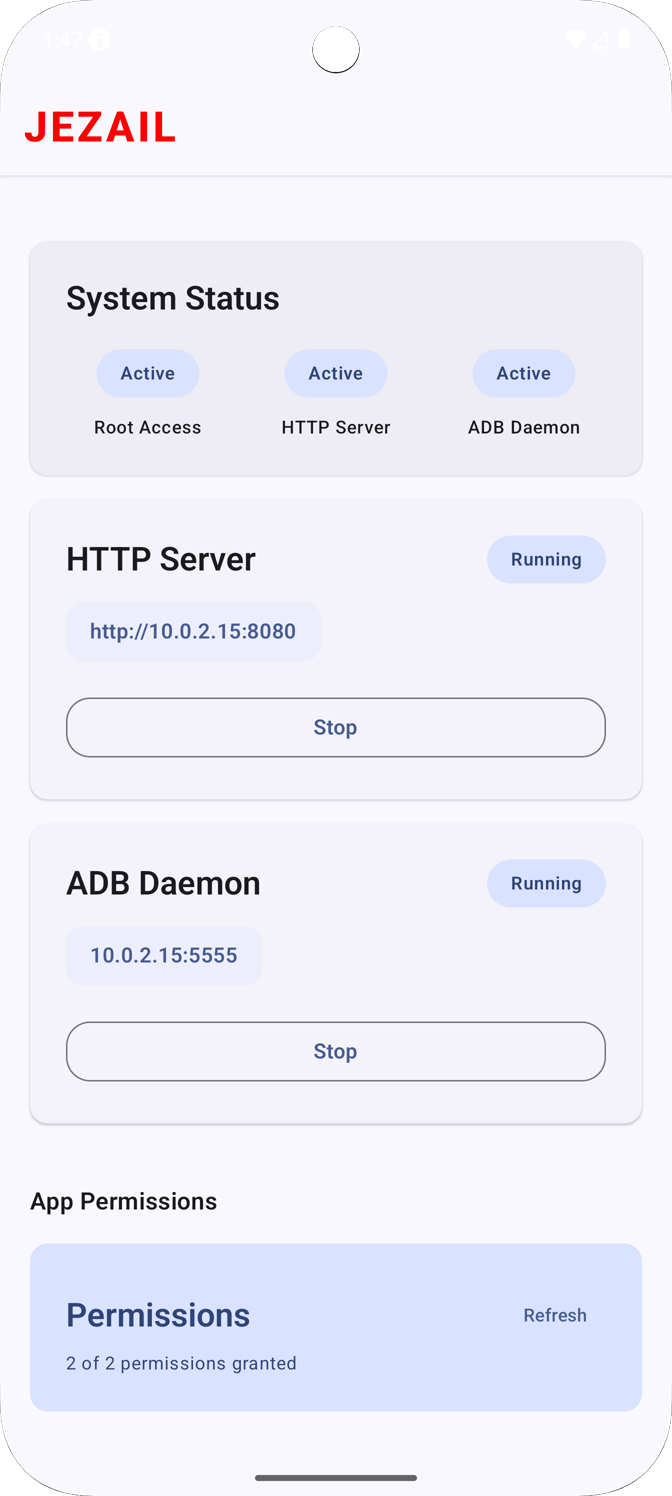Click the Running badge on the ADB Daemon card
Image resolution: width=672 pixels, height=1496 pixels.
(546, 883)
